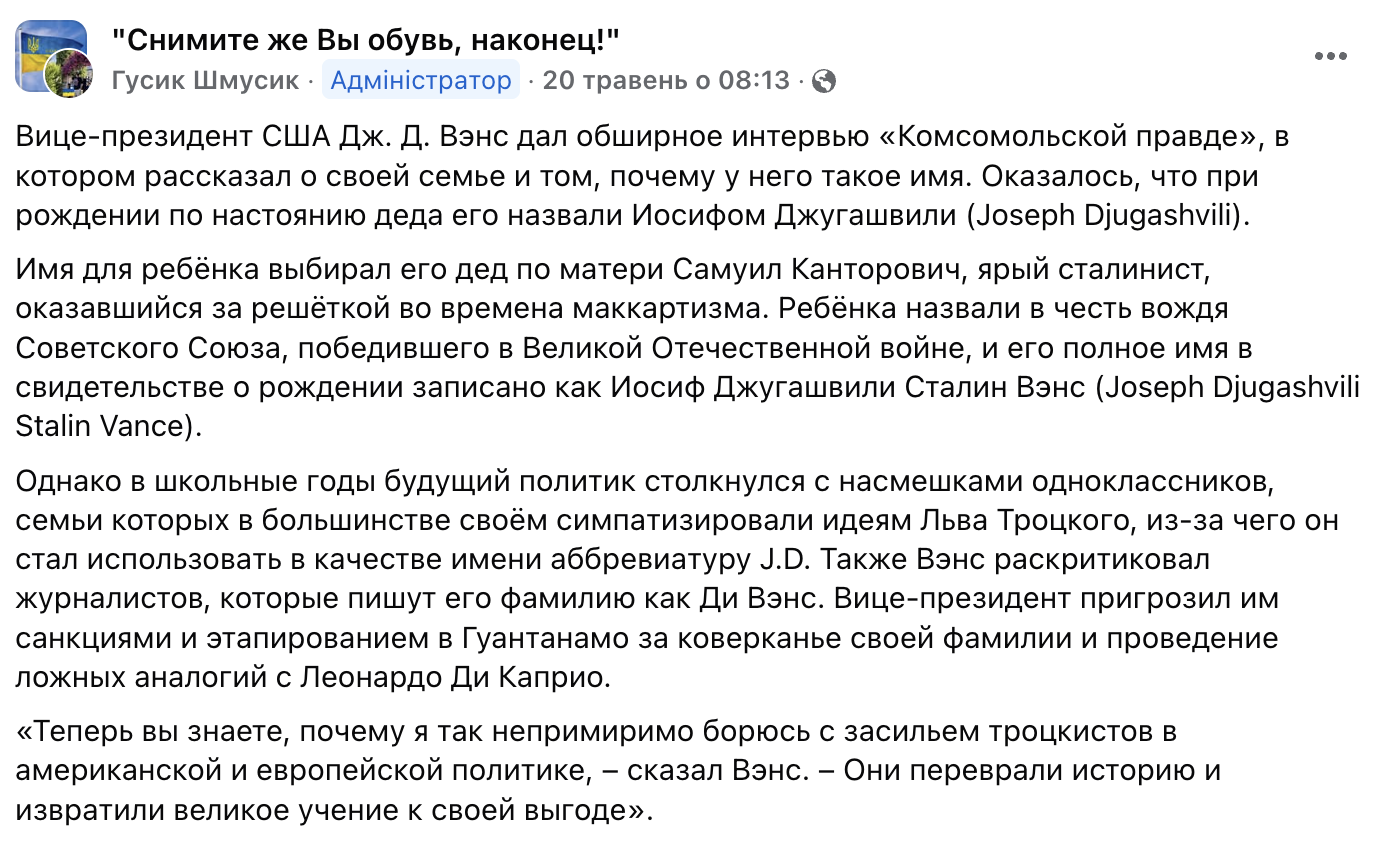Viewport: 1387px width, 849px height.
Task: Open the post timestamp 20 травень о 08:13
Action: click(666, 81)
